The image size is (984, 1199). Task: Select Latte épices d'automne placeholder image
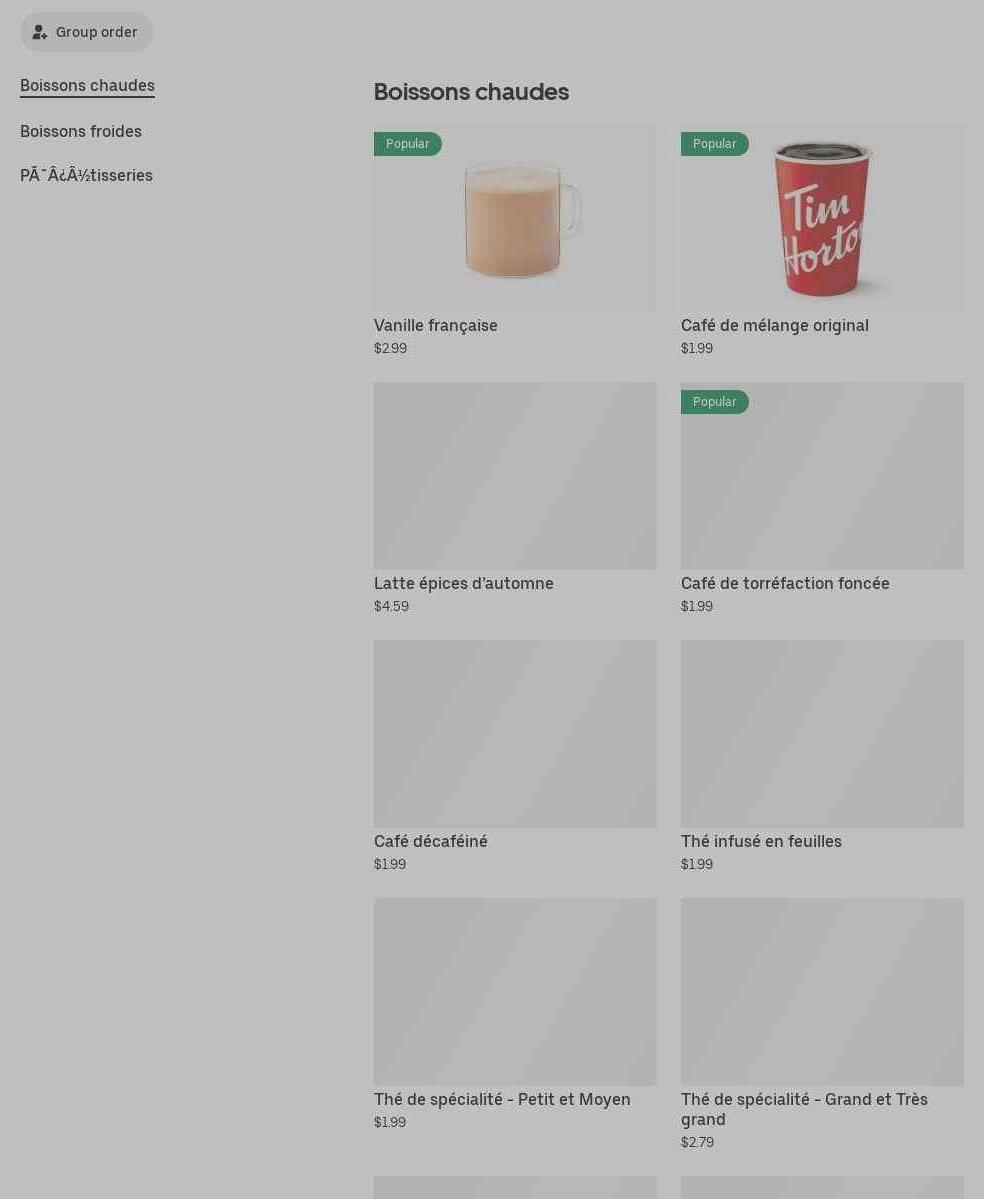point(515,476)
